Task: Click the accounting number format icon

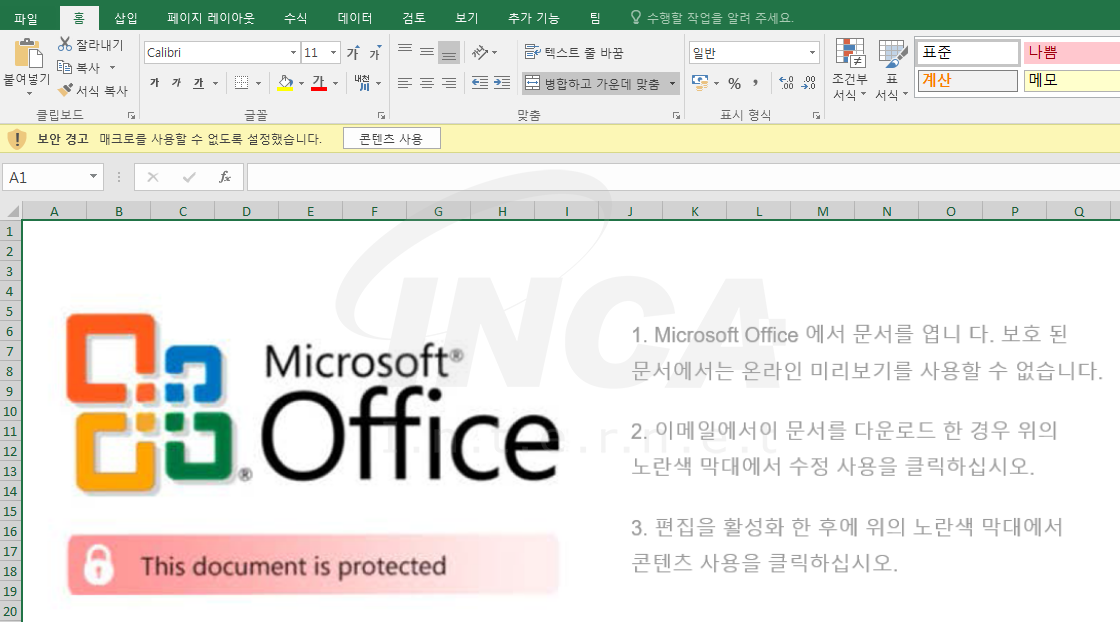Action: coord(700,83)
